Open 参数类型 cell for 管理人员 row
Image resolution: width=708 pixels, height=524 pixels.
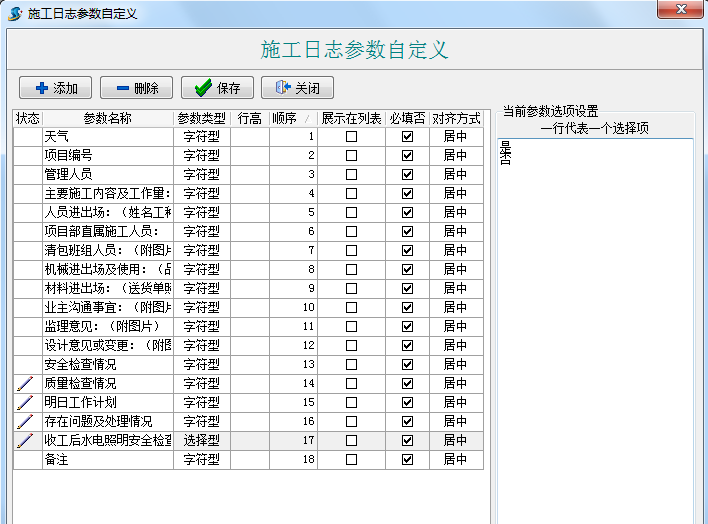point(201,174)
